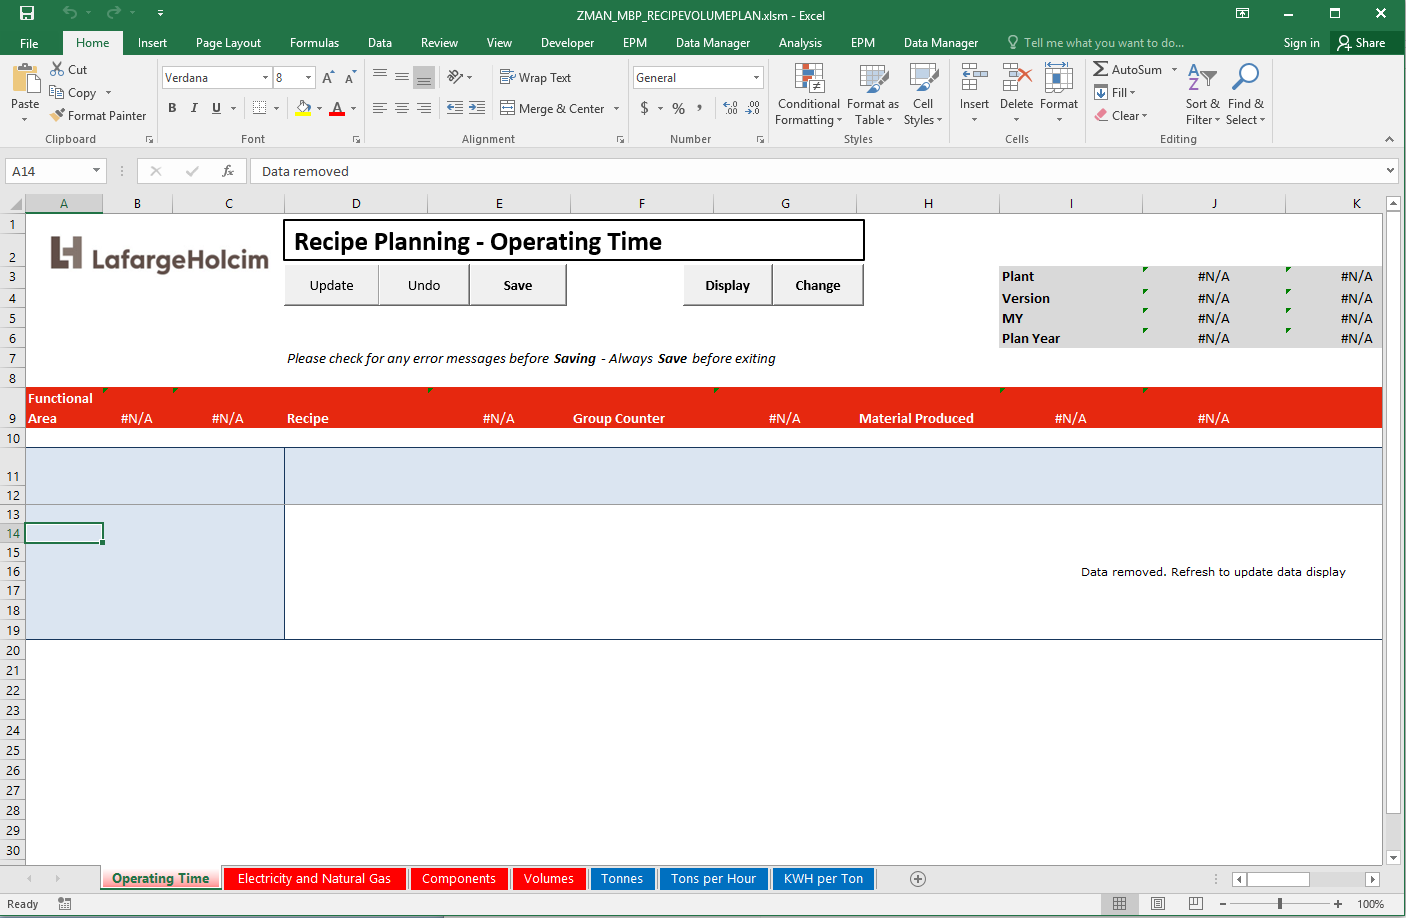The width and height of the screenshot is (1406, 918).
Task: Click Sign in link
Action: click(x=1301, y=43)
